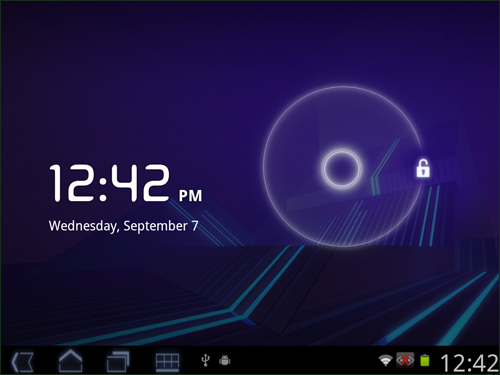This screenshot has width=500, height=375.
Task: Go to the Home screen icon
Action: (x=71, y=361)
